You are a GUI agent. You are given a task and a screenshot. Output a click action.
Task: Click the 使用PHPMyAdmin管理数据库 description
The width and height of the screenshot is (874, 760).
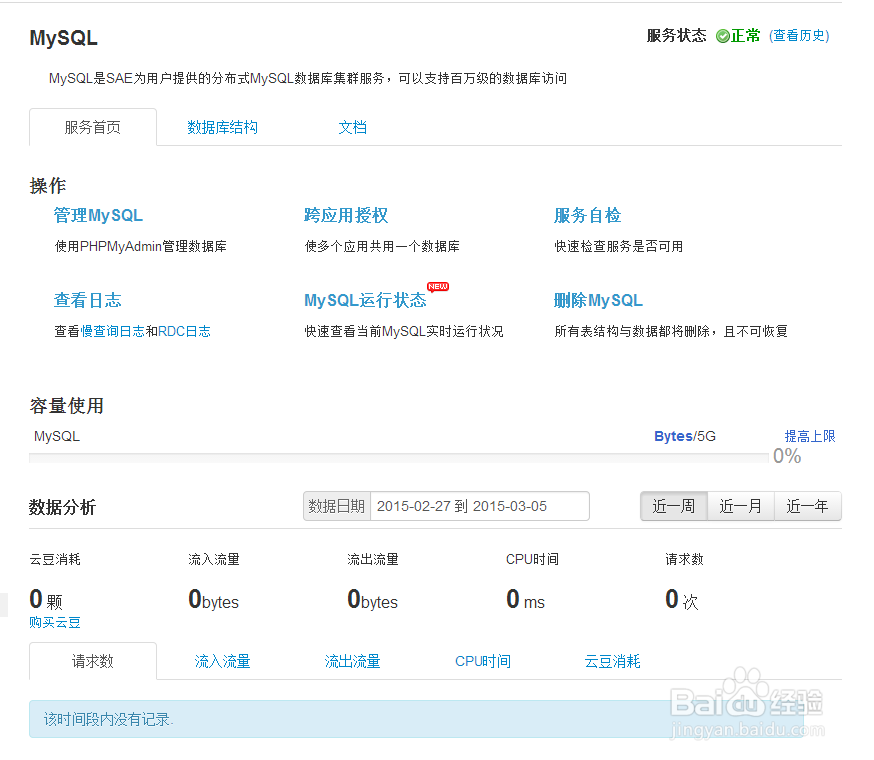coord(140,246)
